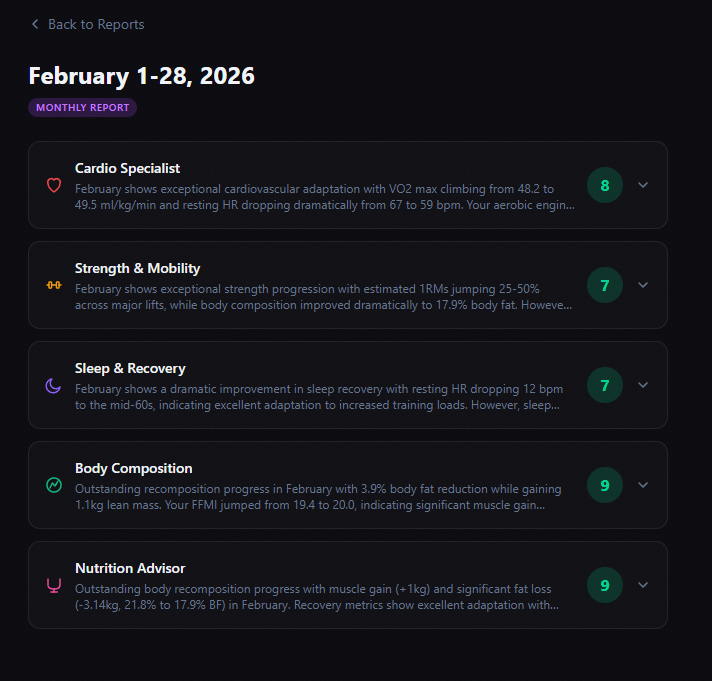Click the Monthly Report badge
This screenshot has height=681, width=712.
pos(82,107)
